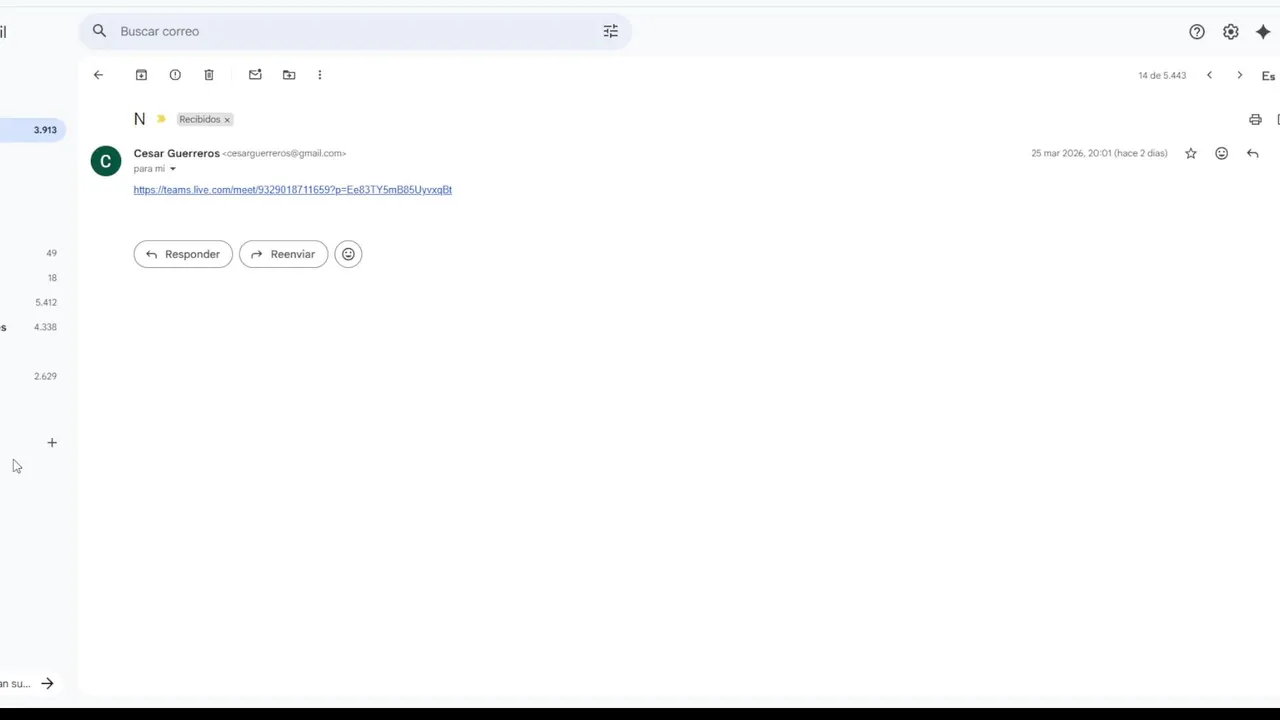1280x720 pixels.
Task: Open Gmail settings gear
Action: (1231, 32)
